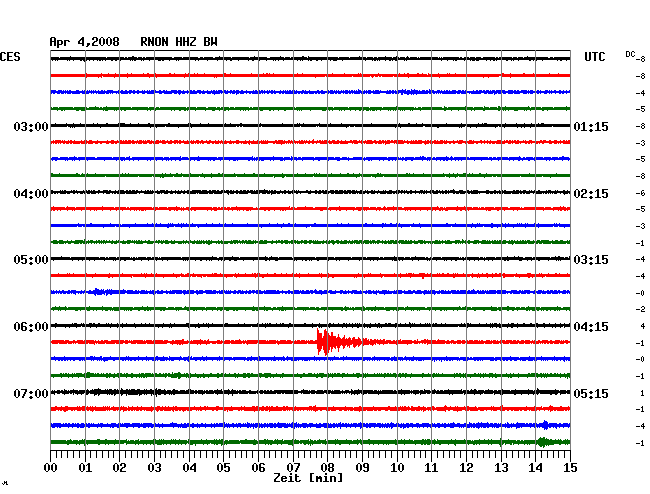Click the "02:15" UTC time label
This screenshot has width=650, height=494.
click(591, 194)
